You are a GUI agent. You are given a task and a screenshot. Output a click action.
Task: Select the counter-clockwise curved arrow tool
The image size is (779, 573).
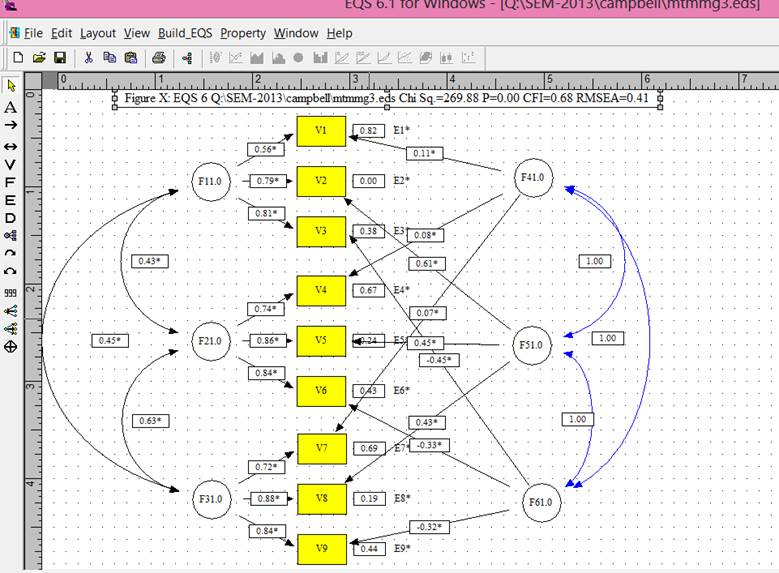pyautogui.click(x=10, y=271)
